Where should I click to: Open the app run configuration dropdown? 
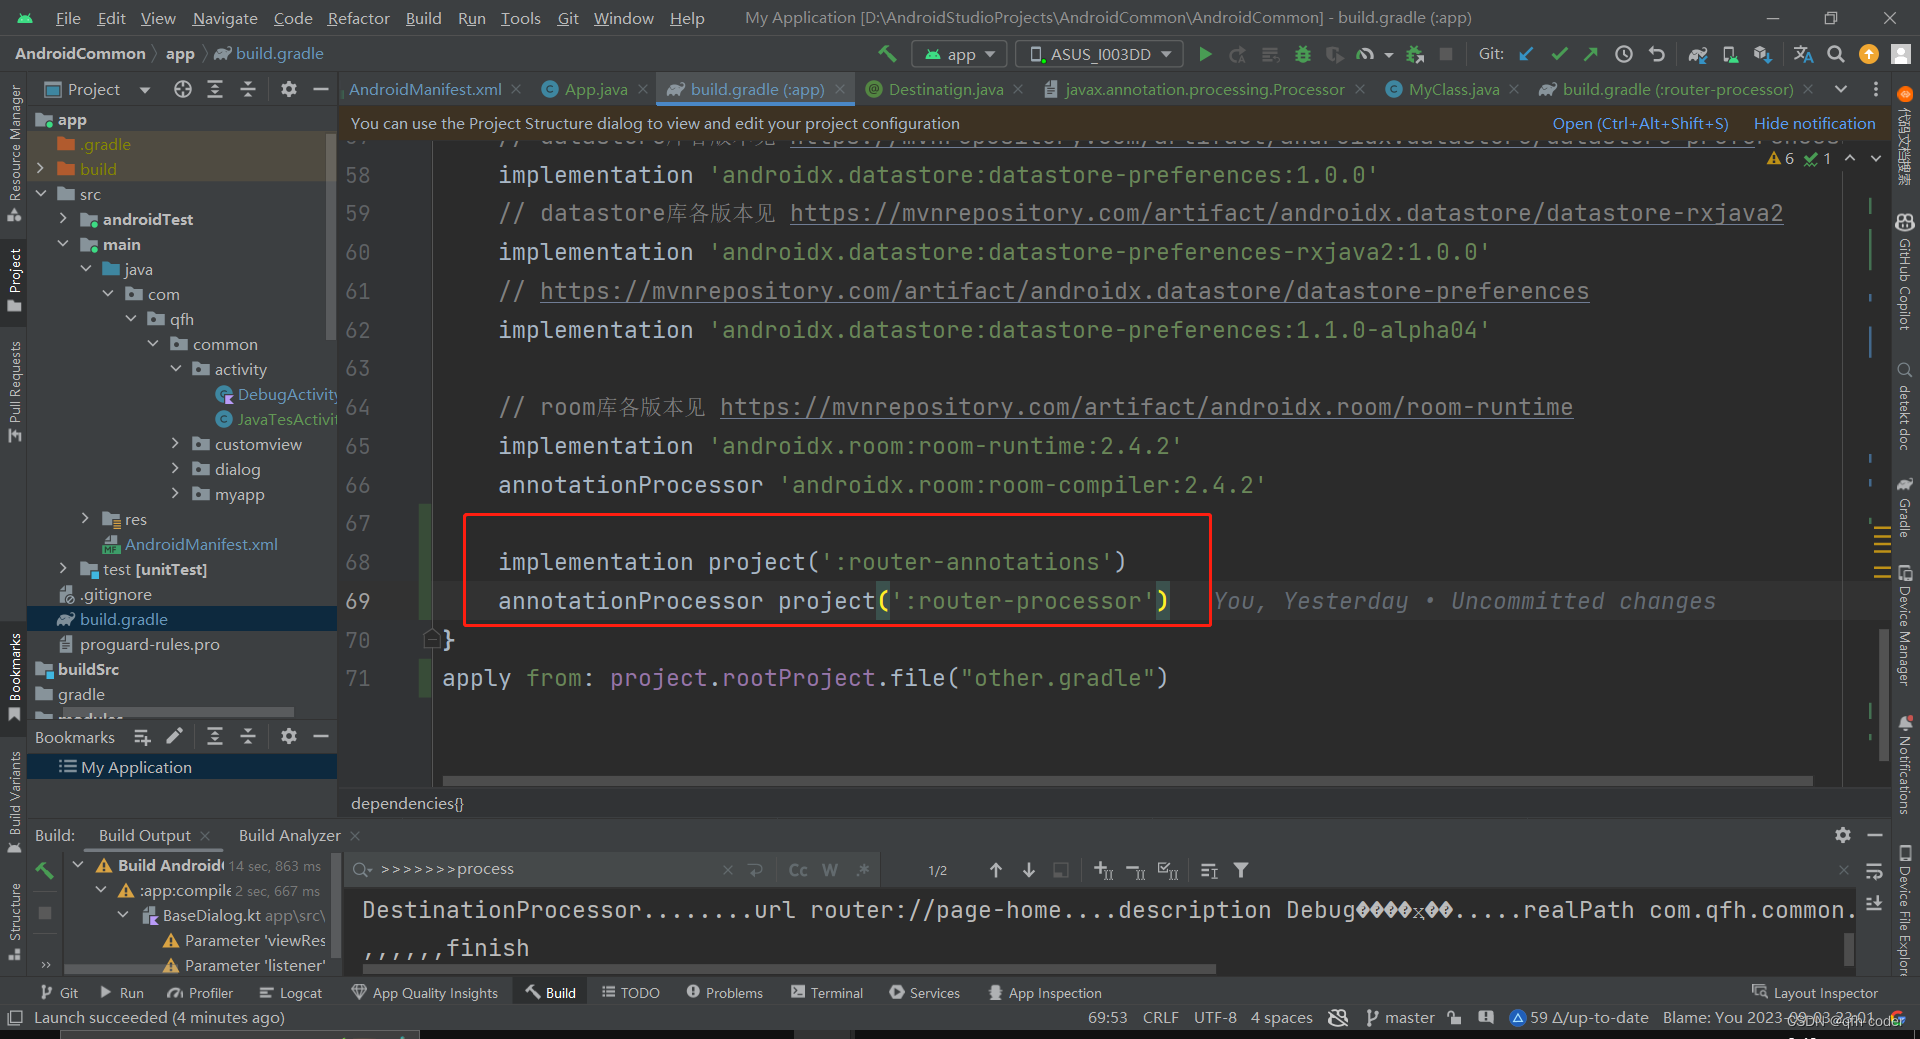click(961, 54)
